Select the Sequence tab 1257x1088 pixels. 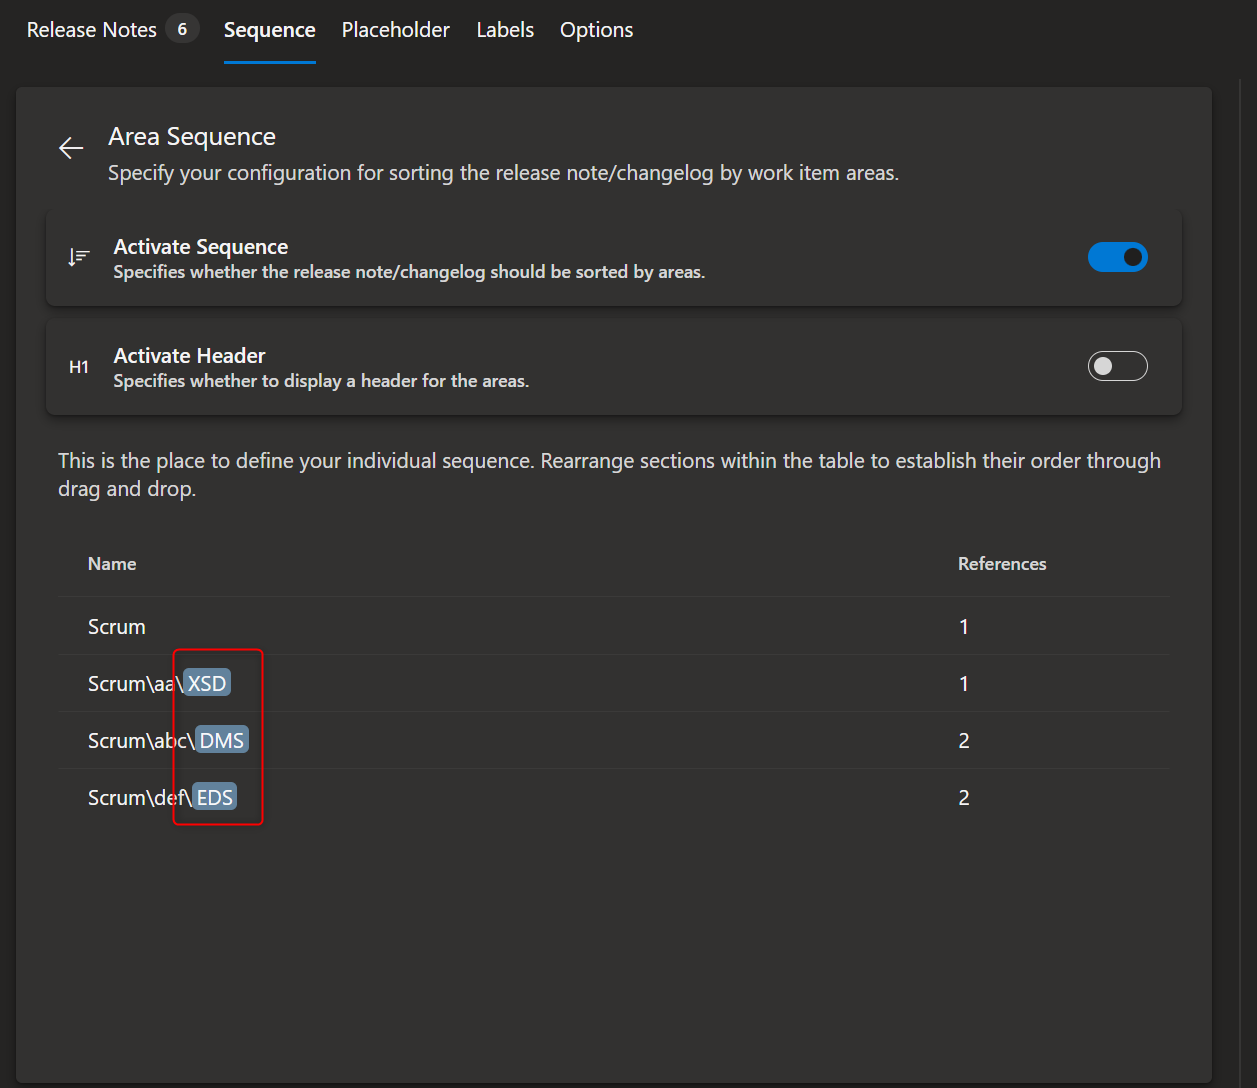point(269,30)
